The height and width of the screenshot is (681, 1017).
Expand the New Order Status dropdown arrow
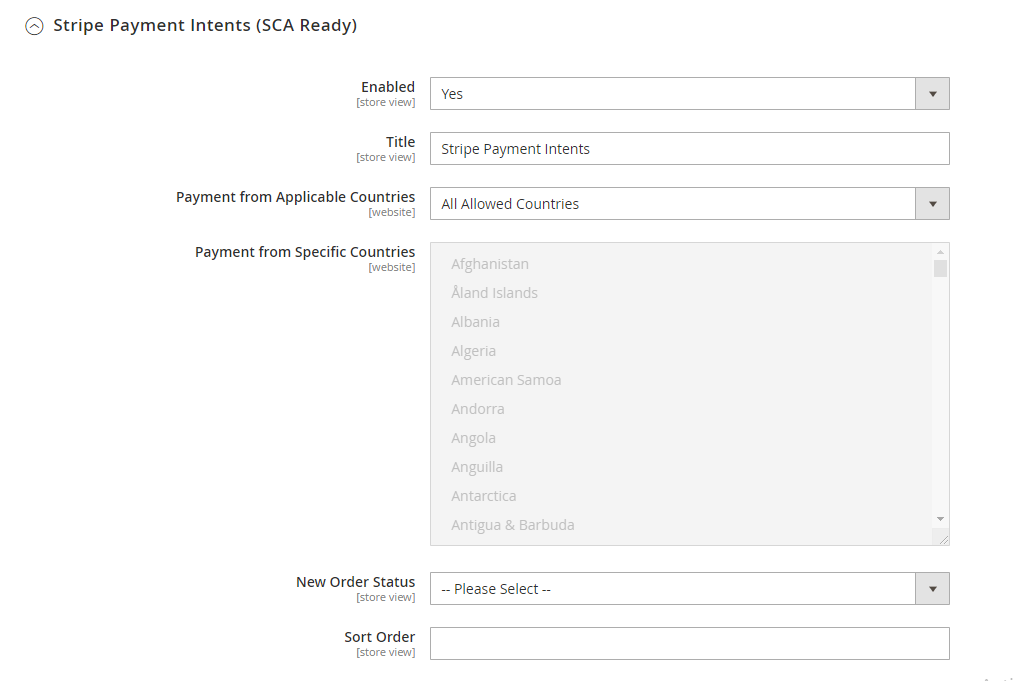point(932,589)
